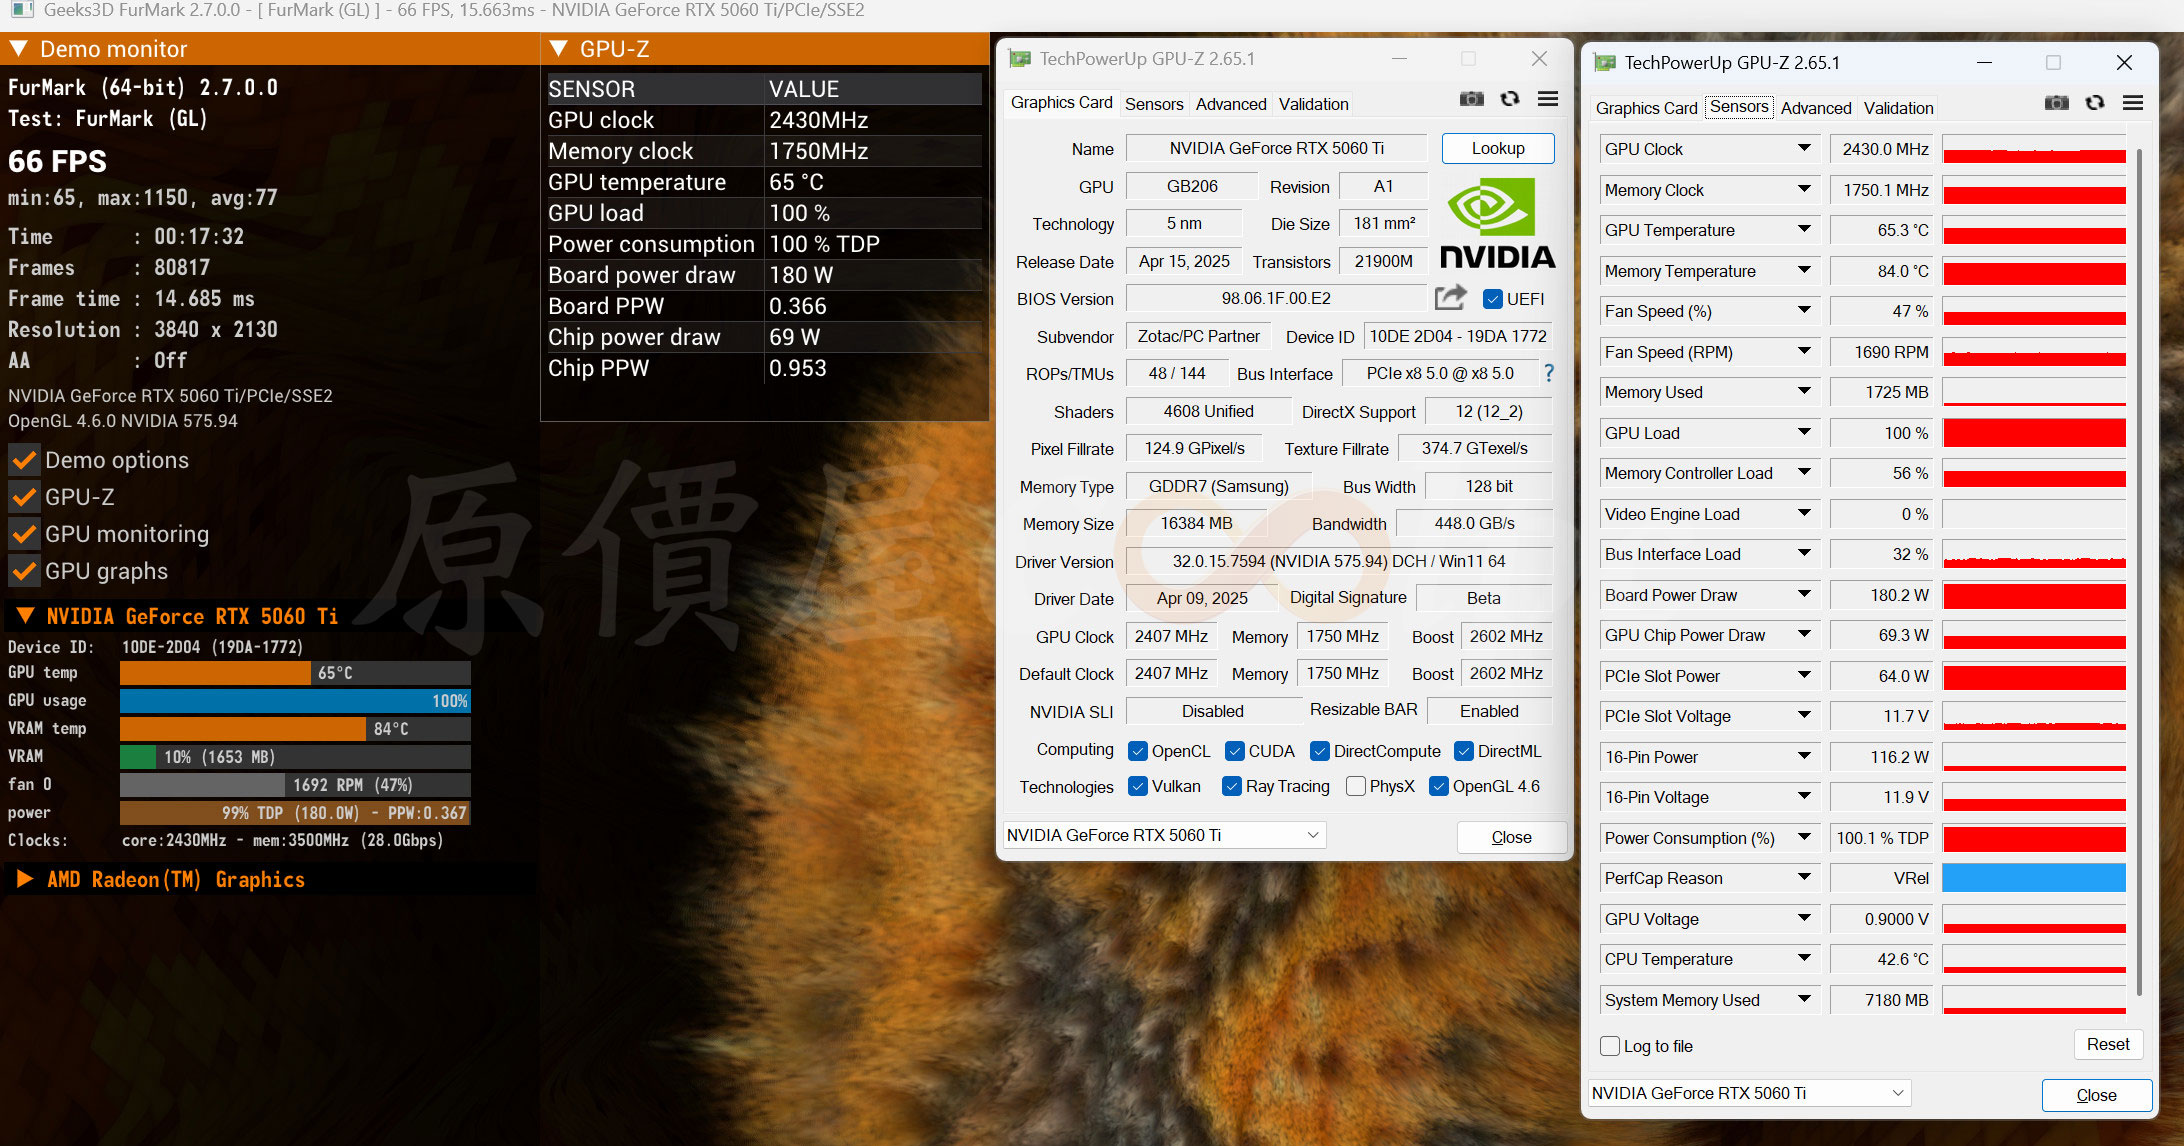The width and height of the screenshot is (2184, 1146).
Task: Switch to Advanced tab in left GPU-Z window
Action: [1231, 104]
